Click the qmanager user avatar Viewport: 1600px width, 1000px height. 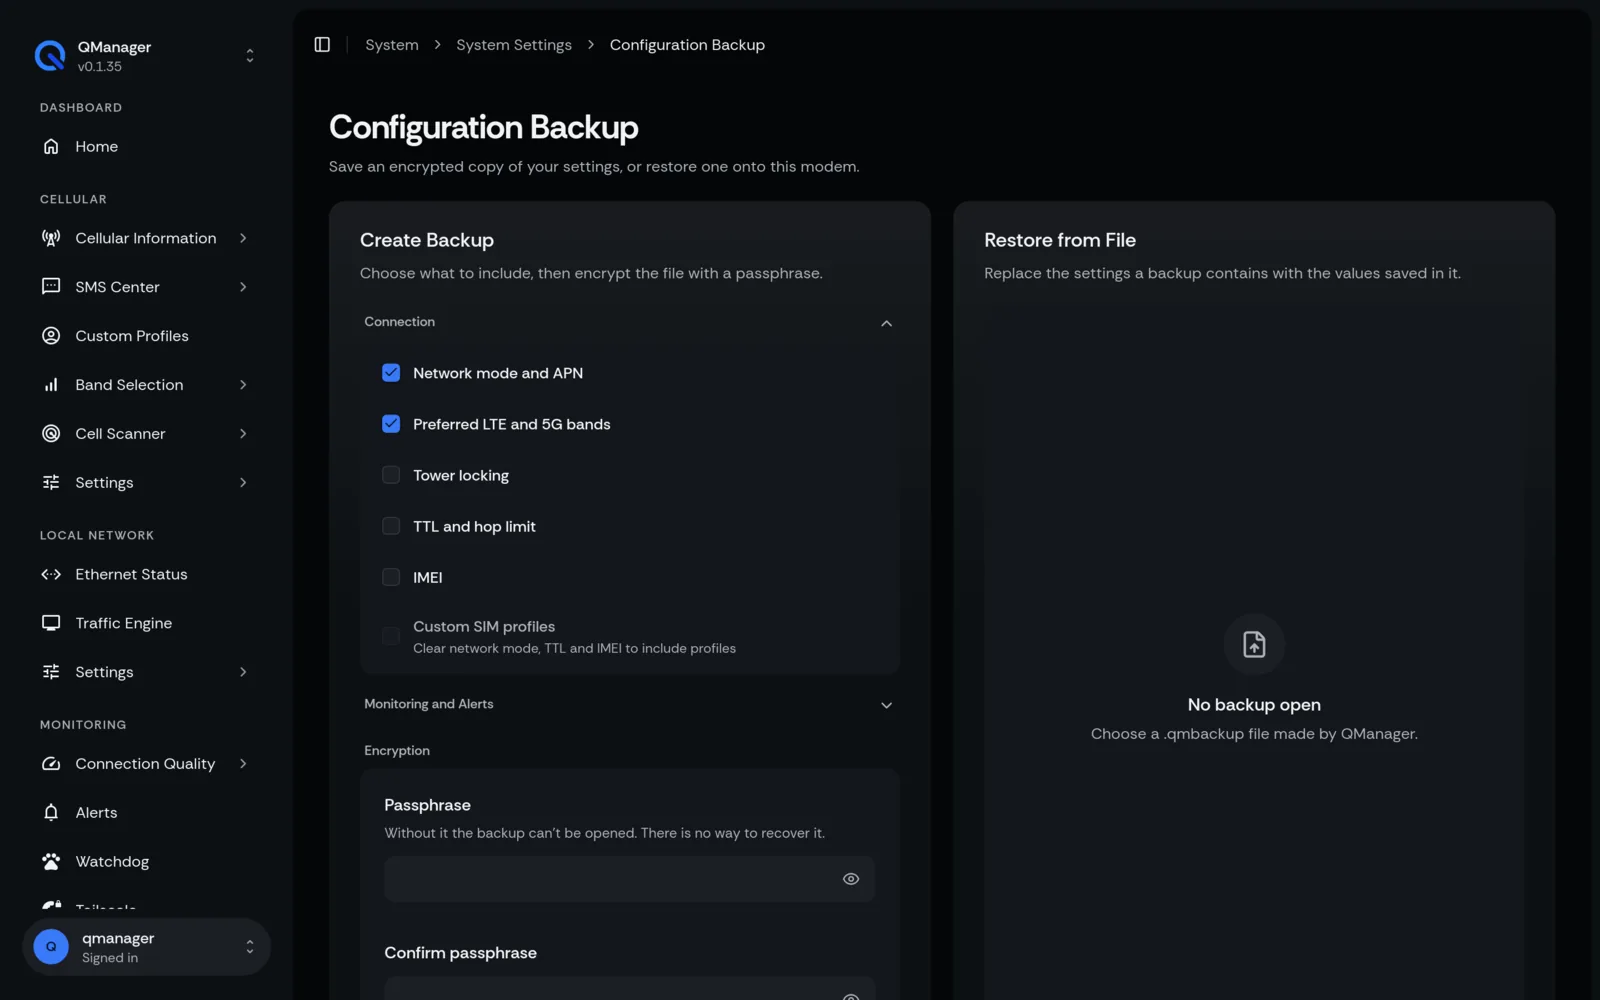[51, 947]
